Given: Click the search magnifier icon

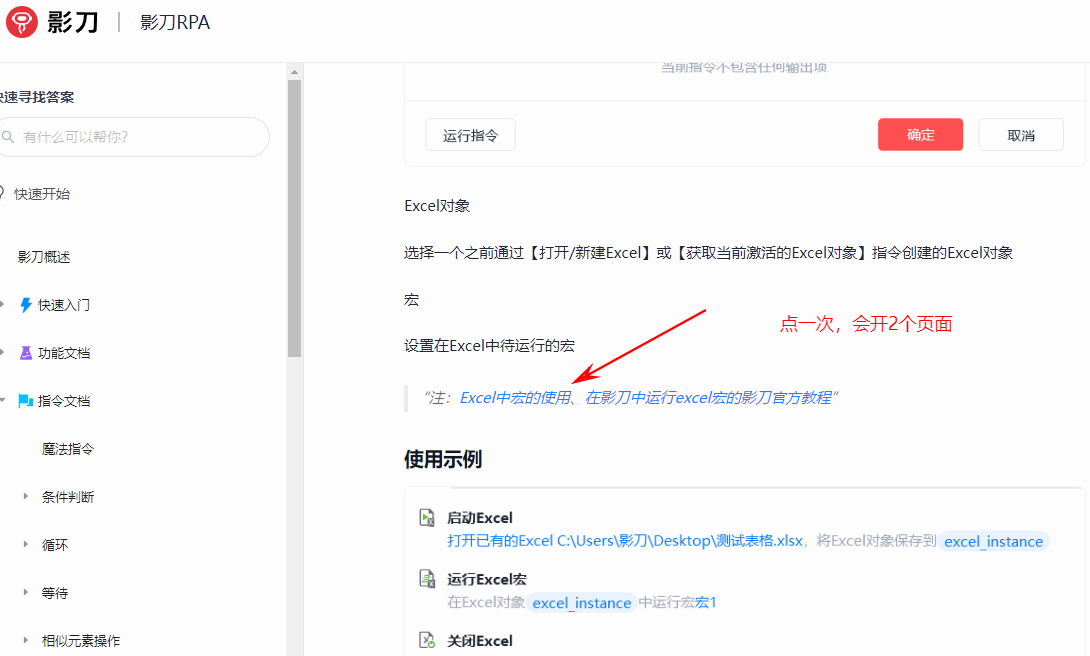Looking at the screenshot, I should point(8,137).
